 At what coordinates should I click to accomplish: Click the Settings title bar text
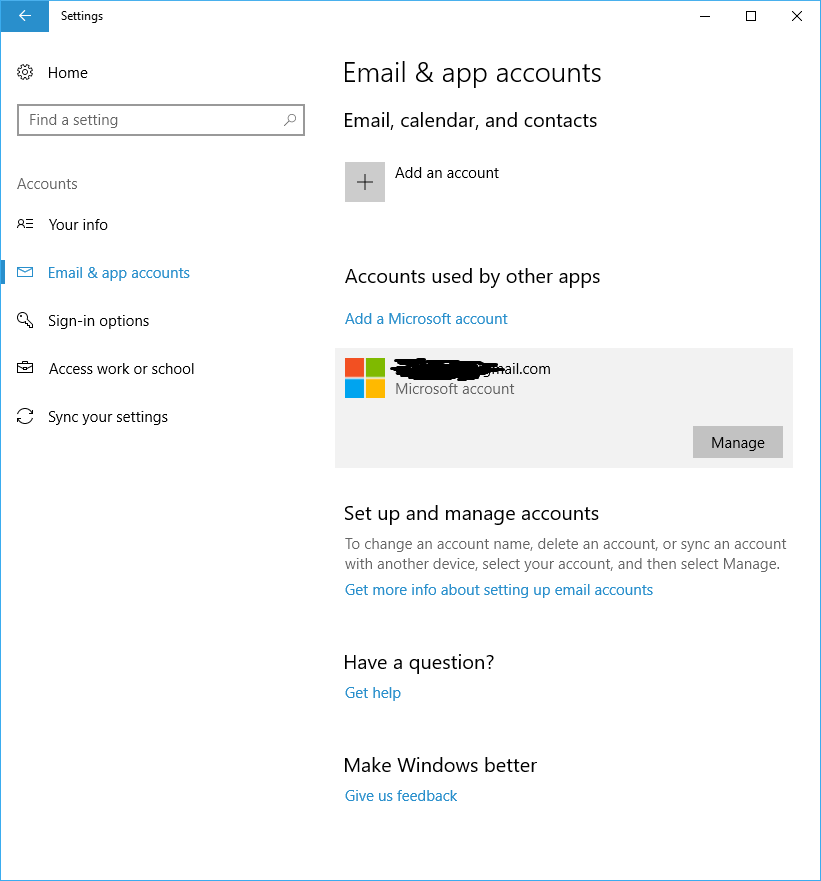pos(81,16)
